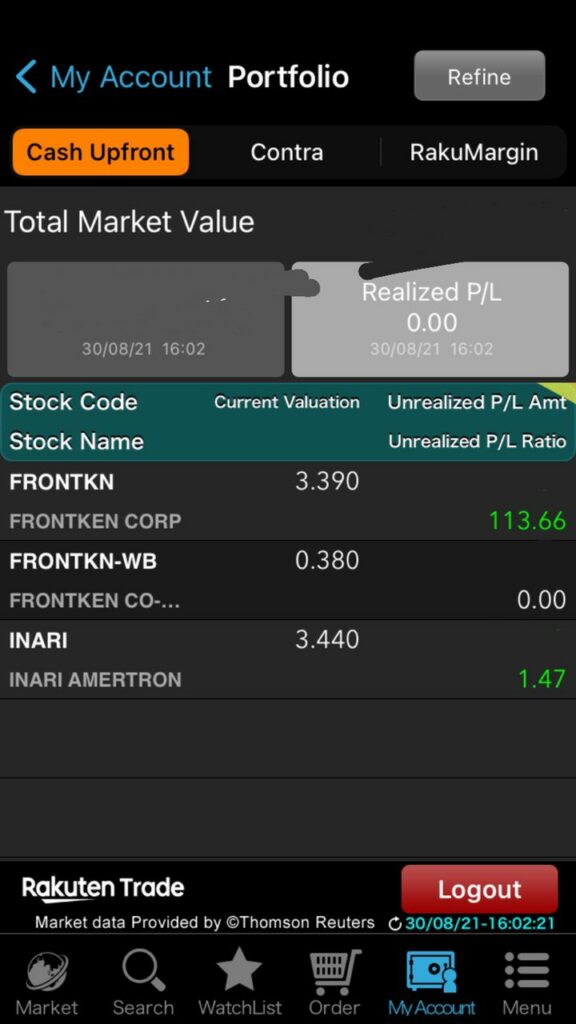
Task: Tap the Total Market Value card
Action: (x=146, y=319)
